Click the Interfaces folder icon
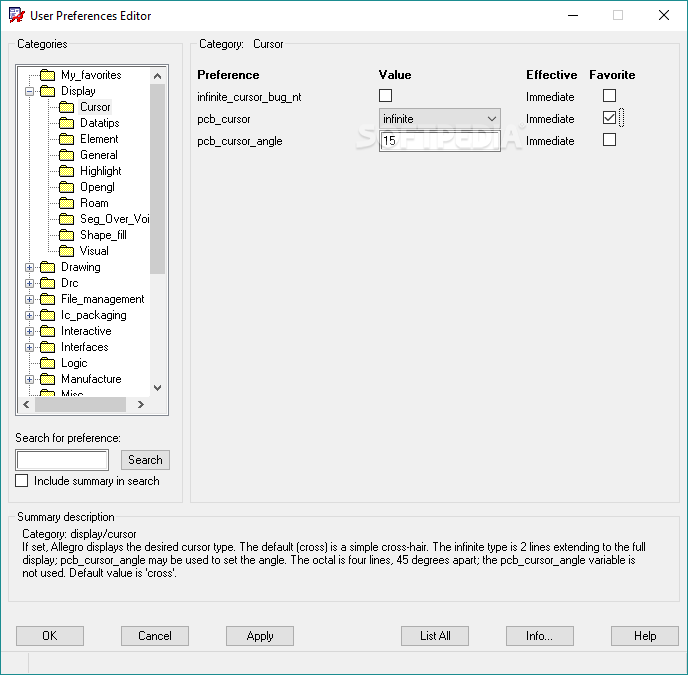 [47, 347]
